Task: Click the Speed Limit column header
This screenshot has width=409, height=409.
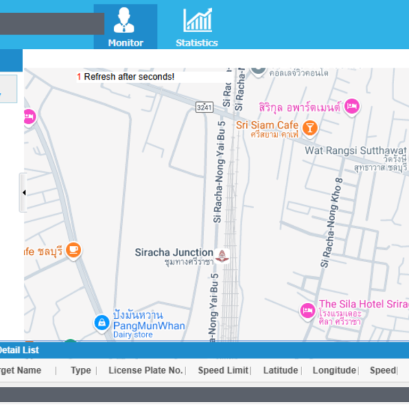Action: pyautogui.click(x=223, y=370)
